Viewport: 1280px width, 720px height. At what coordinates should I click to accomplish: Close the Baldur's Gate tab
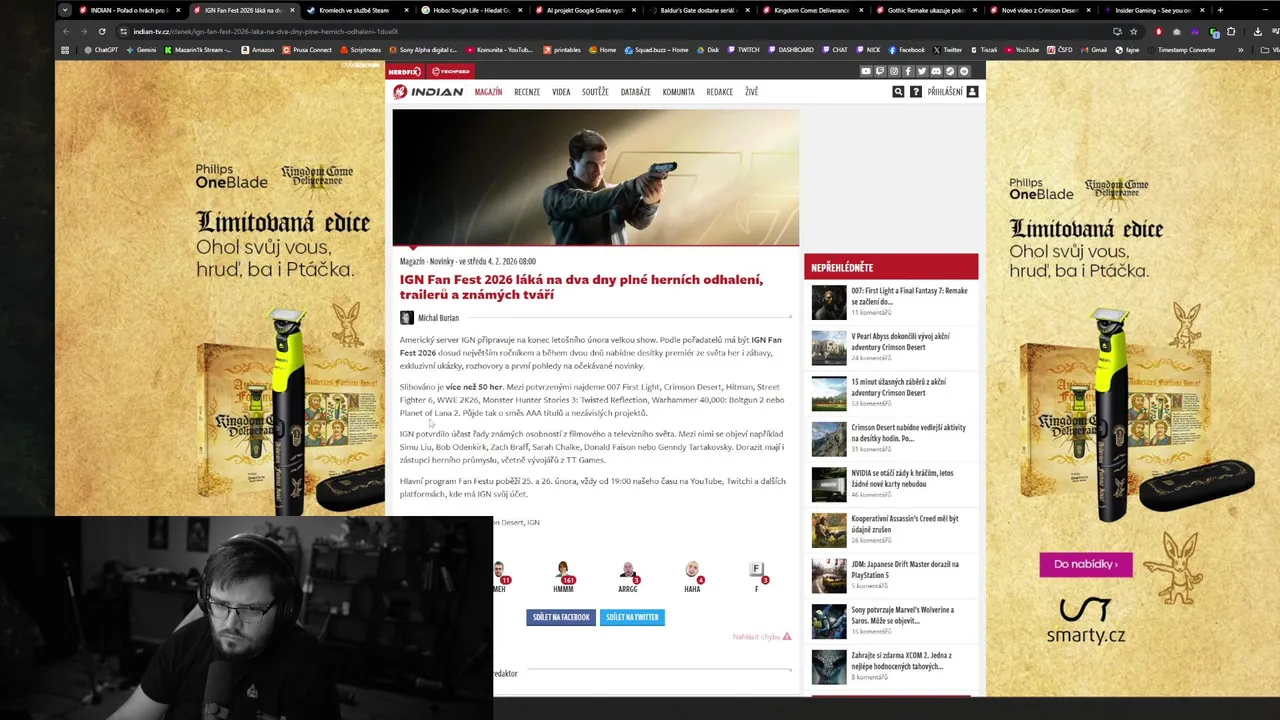click(747, 10)
